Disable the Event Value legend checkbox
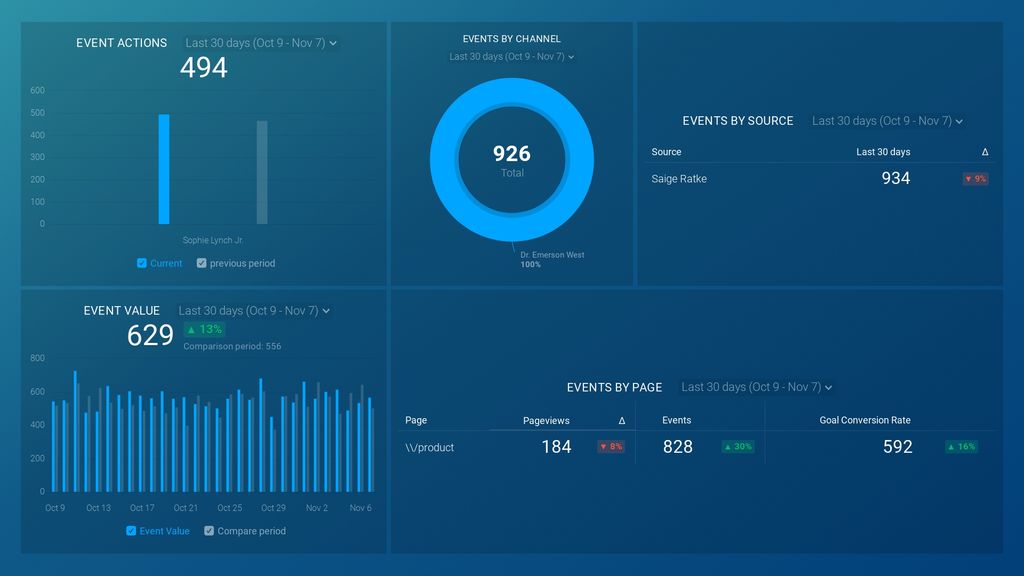The width and height of the screenshot is (1024, 576). pos(131,531)
